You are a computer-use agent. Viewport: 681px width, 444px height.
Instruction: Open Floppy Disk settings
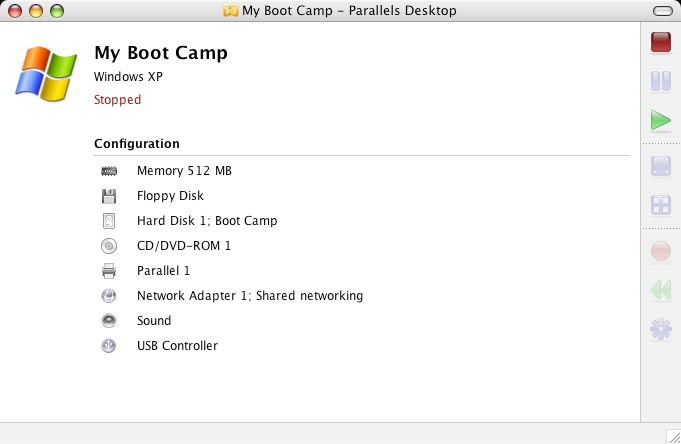click(170, 196)
